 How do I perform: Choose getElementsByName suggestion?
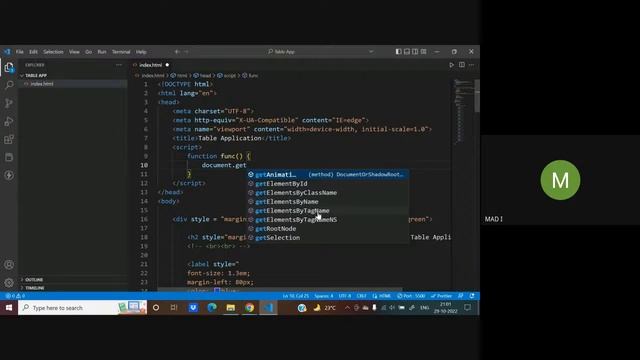(328, 202)
